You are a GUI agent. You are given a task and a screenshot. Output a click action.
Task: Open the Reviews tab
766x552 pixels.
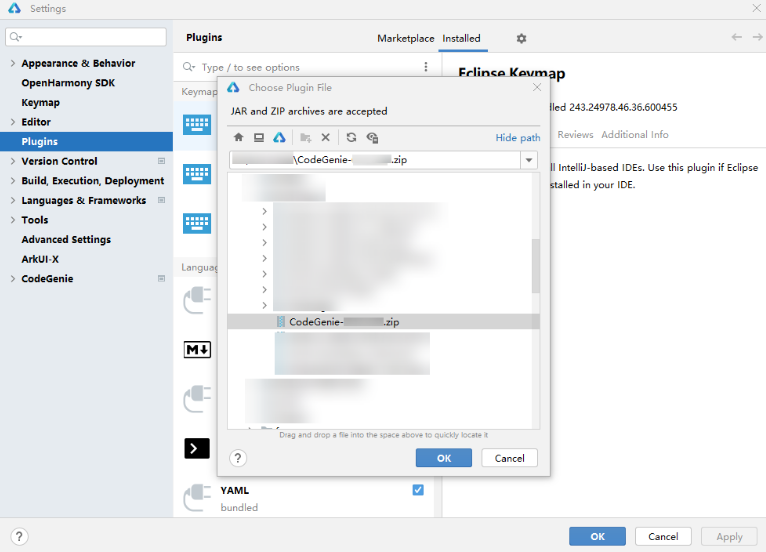[575, 134]
